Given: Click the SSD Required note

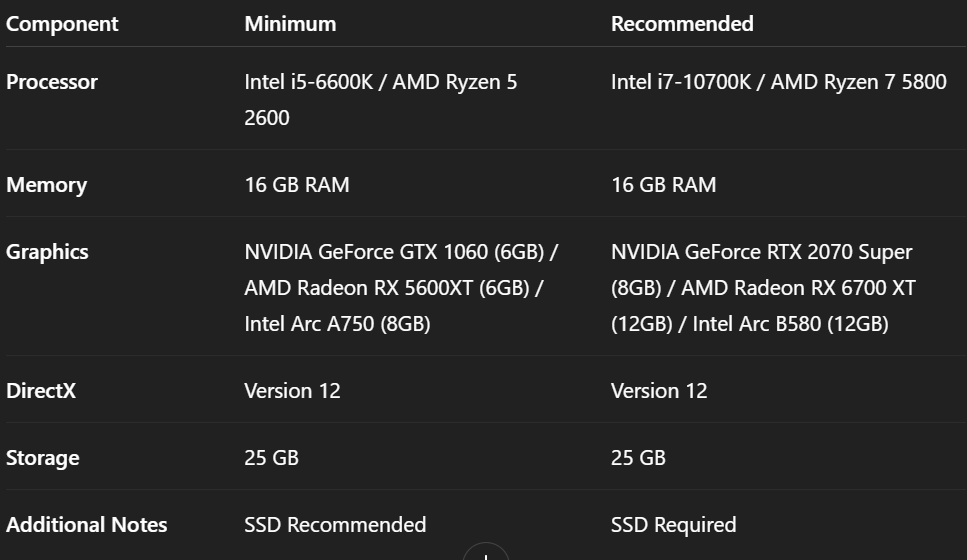Looking at the screenshot, I should 673,525.
